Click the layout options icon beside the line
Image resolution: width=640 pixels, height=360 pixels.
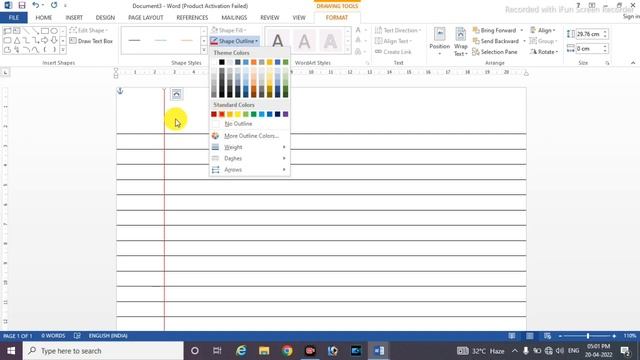click(x=176, y=94)
